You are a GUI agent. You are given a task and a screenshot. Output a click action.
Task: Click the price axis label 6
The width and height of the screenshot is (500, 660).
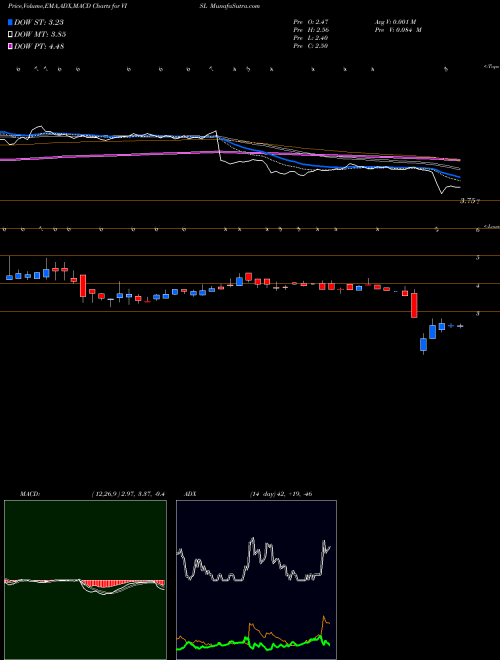[478, 230]
